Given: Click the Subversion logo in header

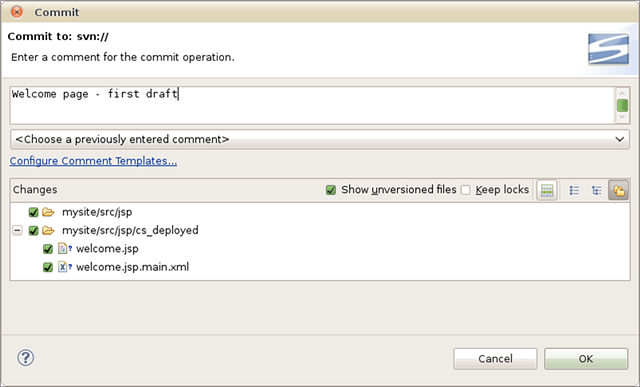Looking at the screenshot, I should point(608,49).
